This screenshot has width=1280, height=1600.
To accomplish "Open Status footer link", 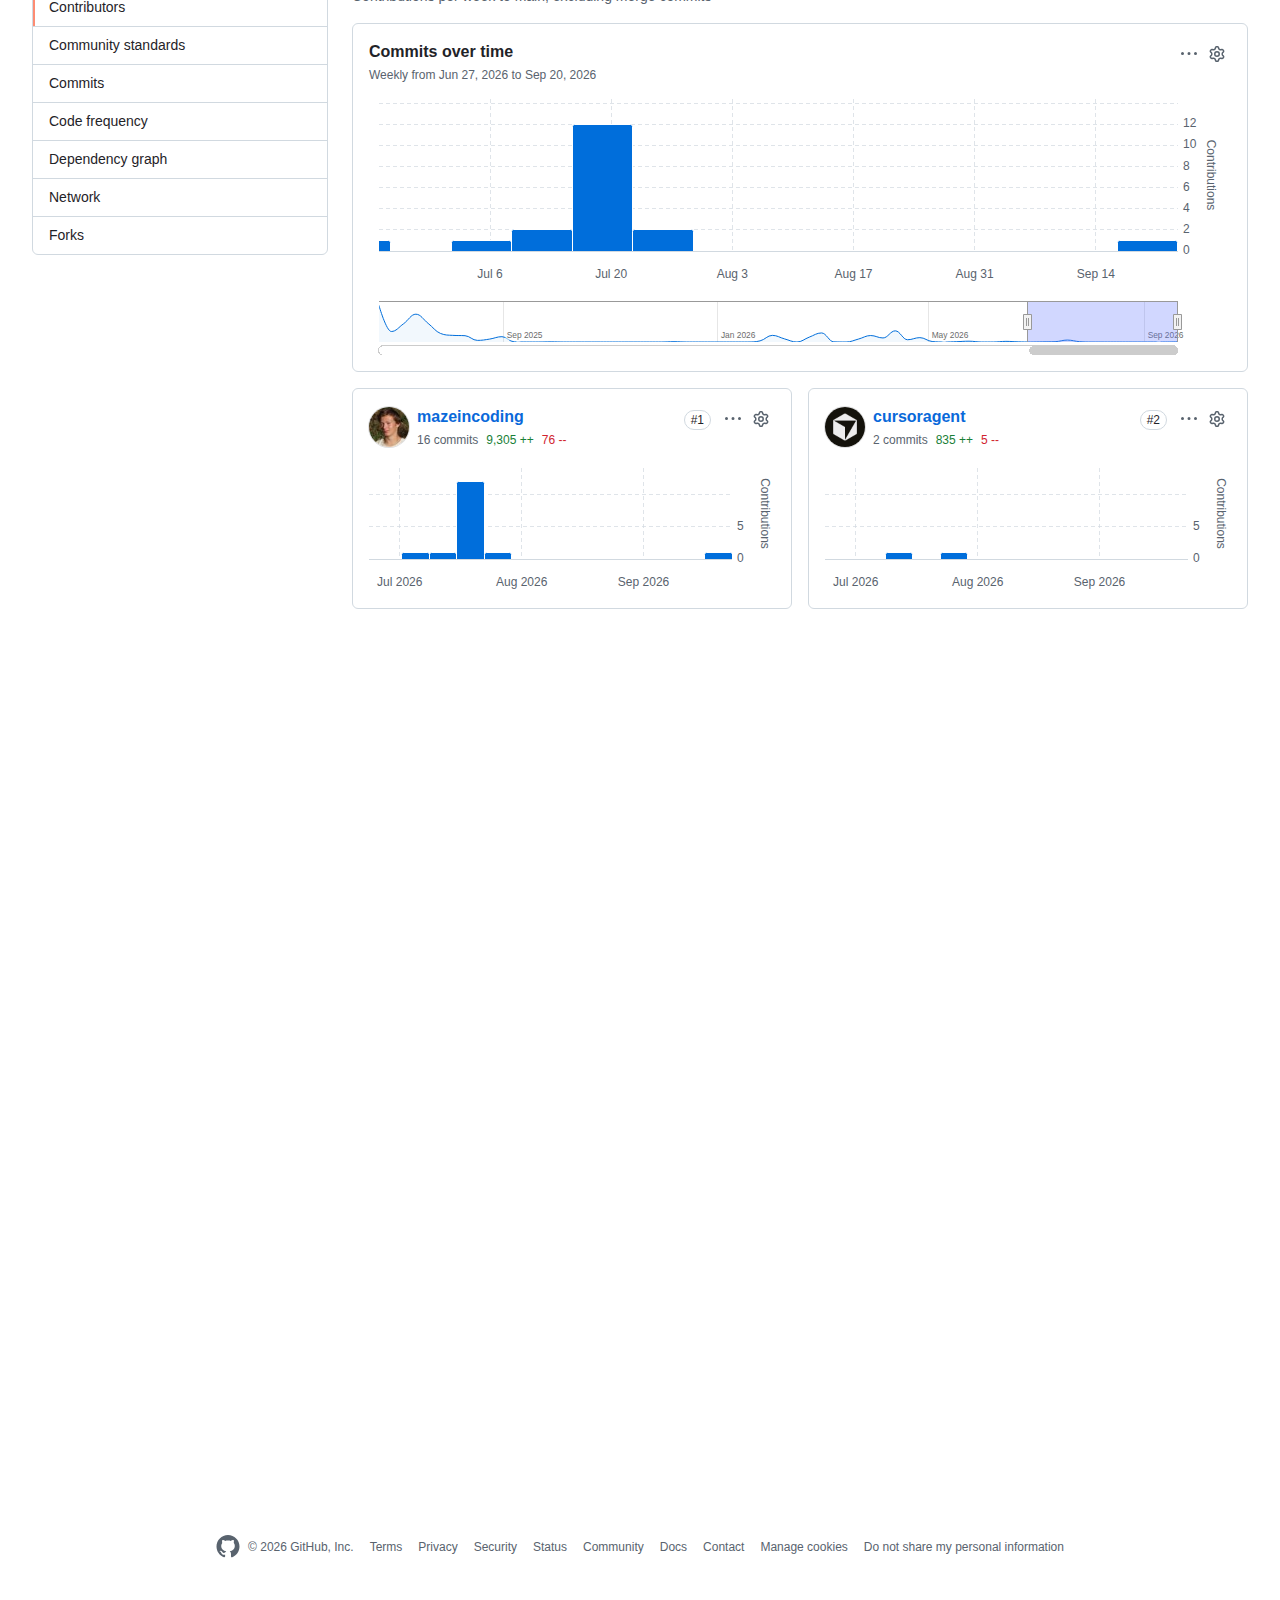I will tap(550, 1547).
